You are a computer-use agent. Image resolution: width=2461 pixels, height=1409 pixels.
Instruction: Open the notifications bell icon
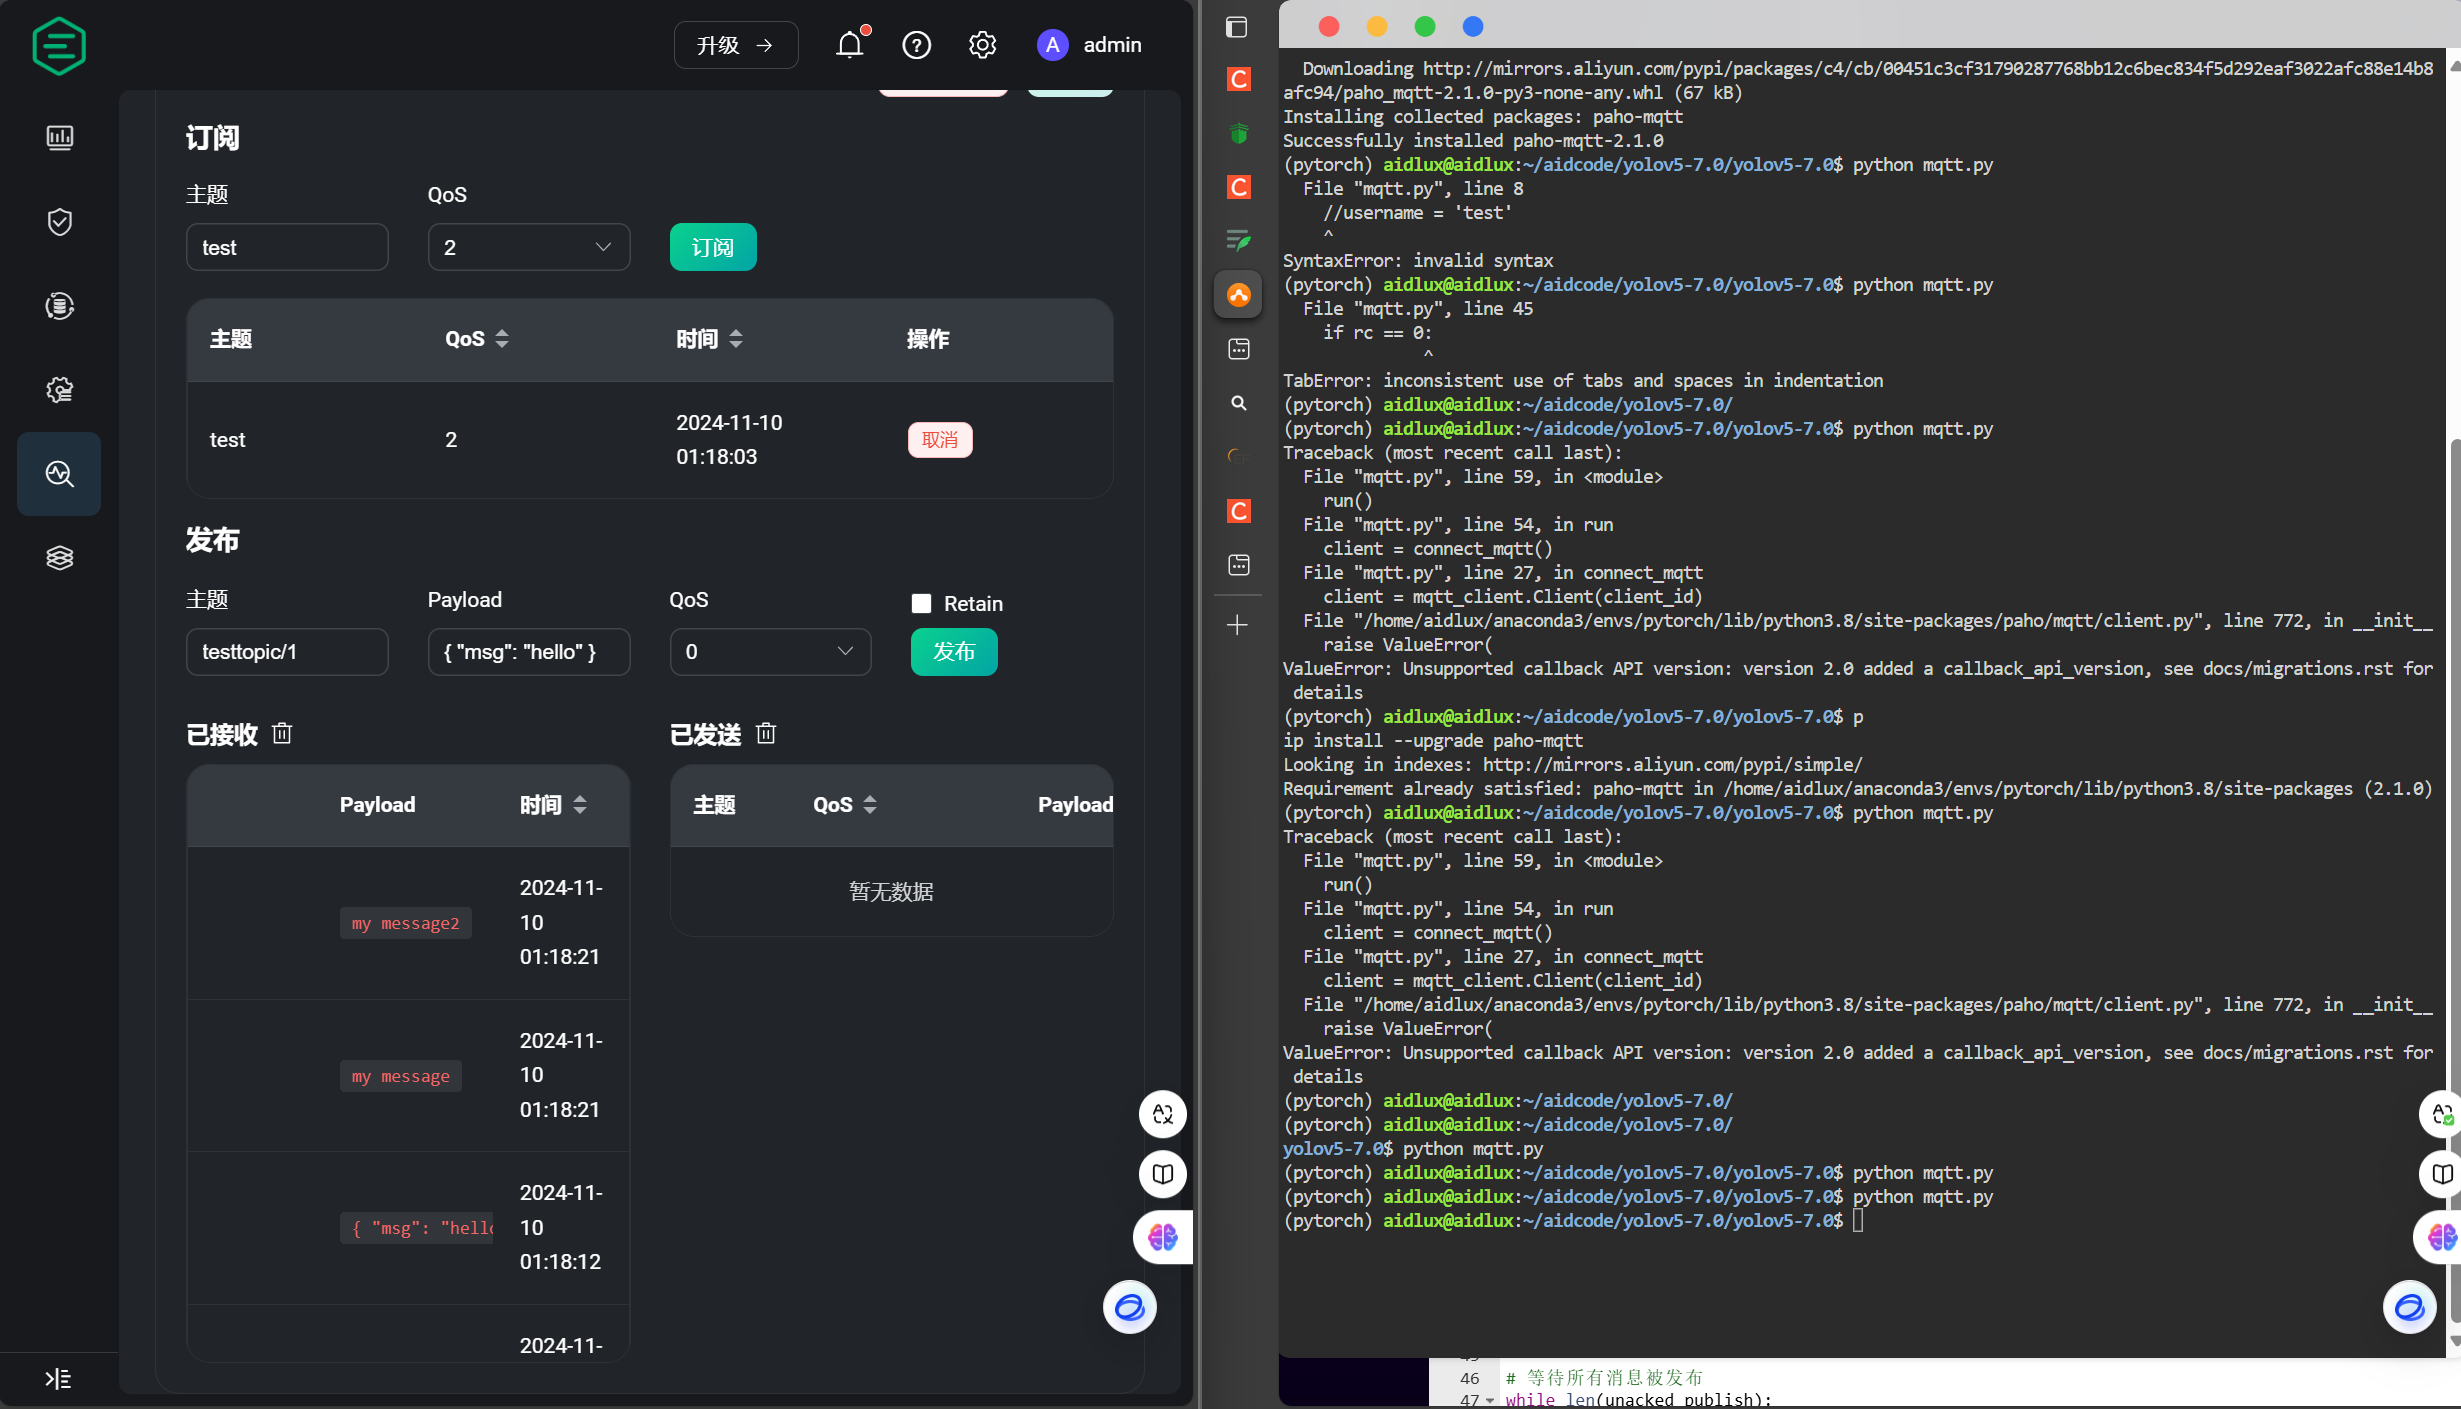pyautogui.click(x=849, y=45)
